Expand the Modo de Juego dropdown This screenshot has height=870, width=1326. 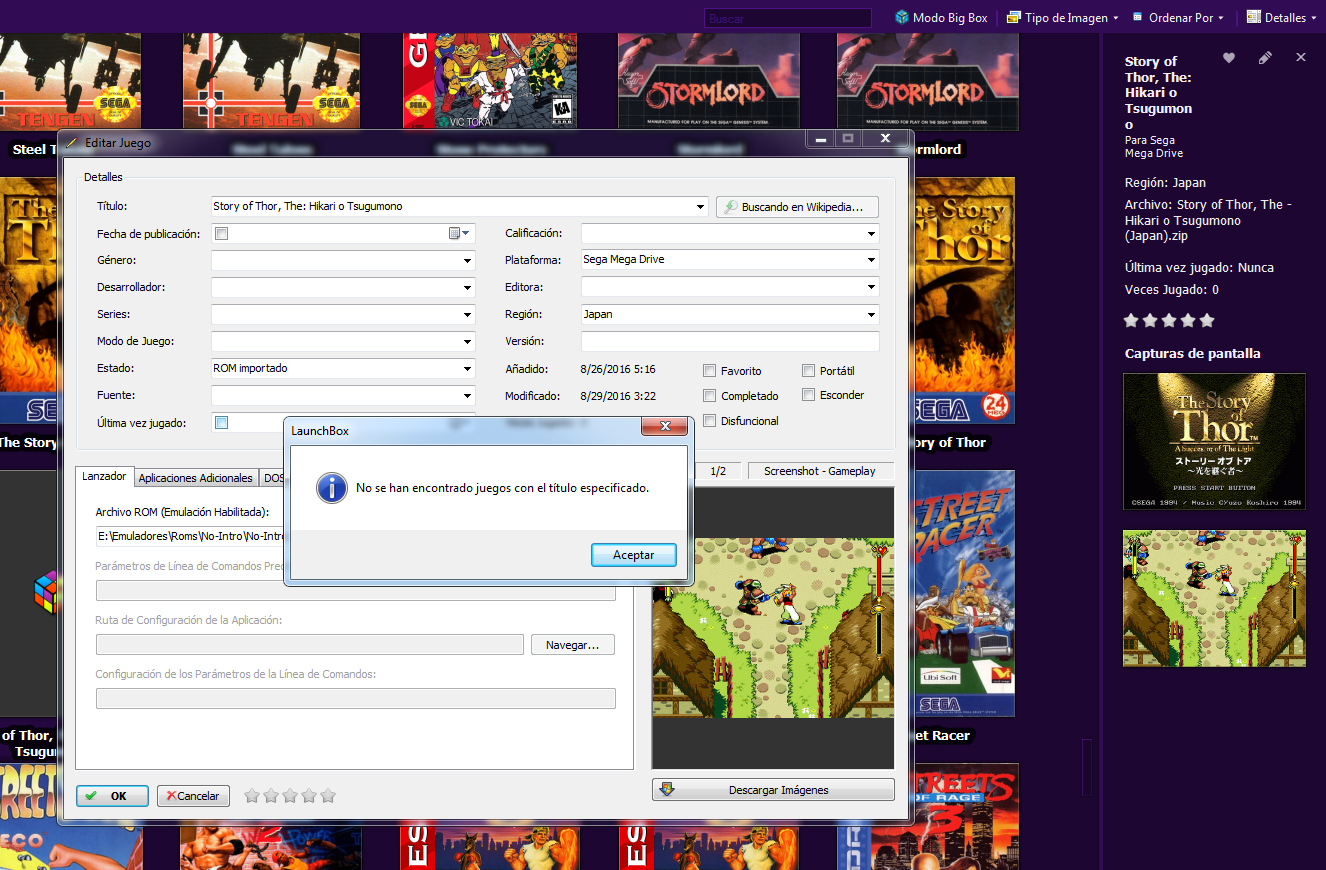(x=467, y=342)
